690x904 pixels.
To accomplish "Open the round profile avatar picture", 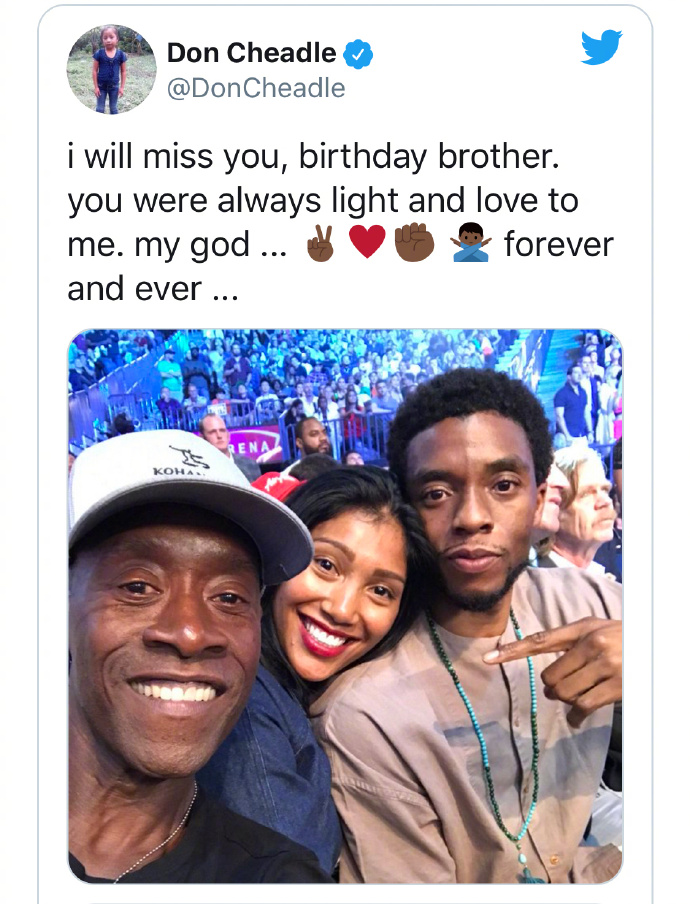I will tap(112, 69).
